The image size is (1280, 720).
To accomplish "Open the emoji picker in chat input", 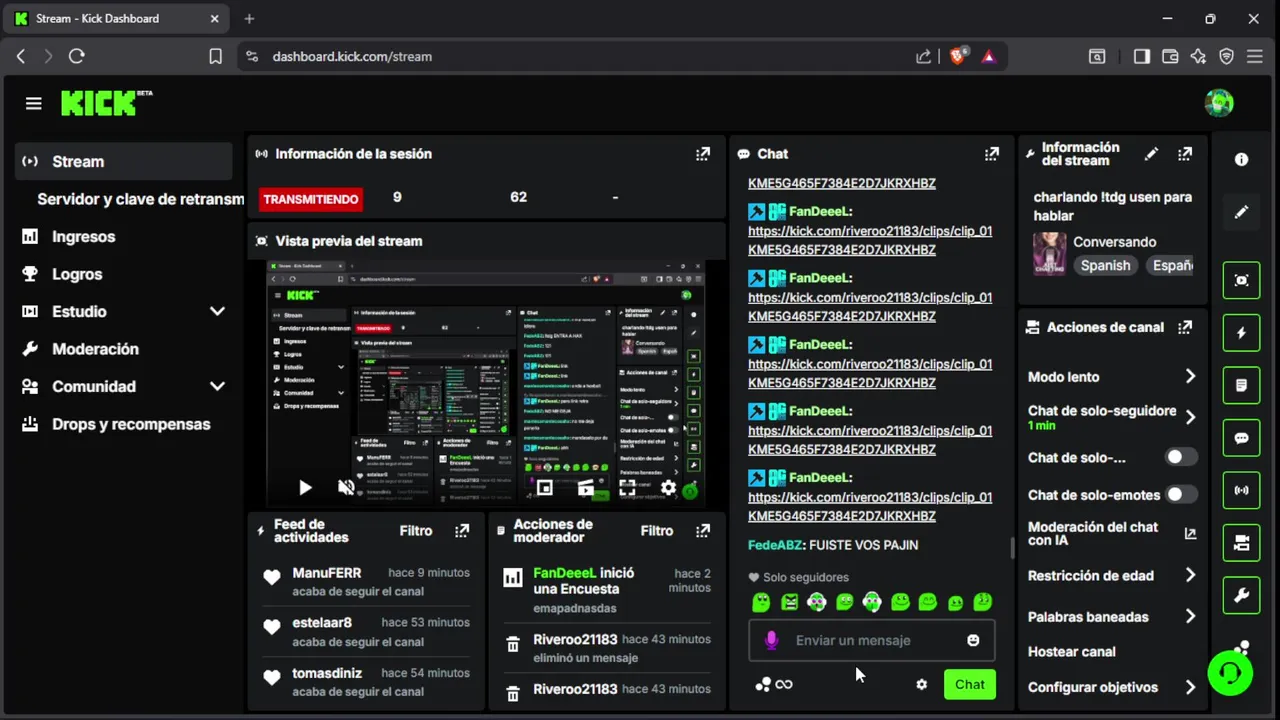I will click(973, 640).
